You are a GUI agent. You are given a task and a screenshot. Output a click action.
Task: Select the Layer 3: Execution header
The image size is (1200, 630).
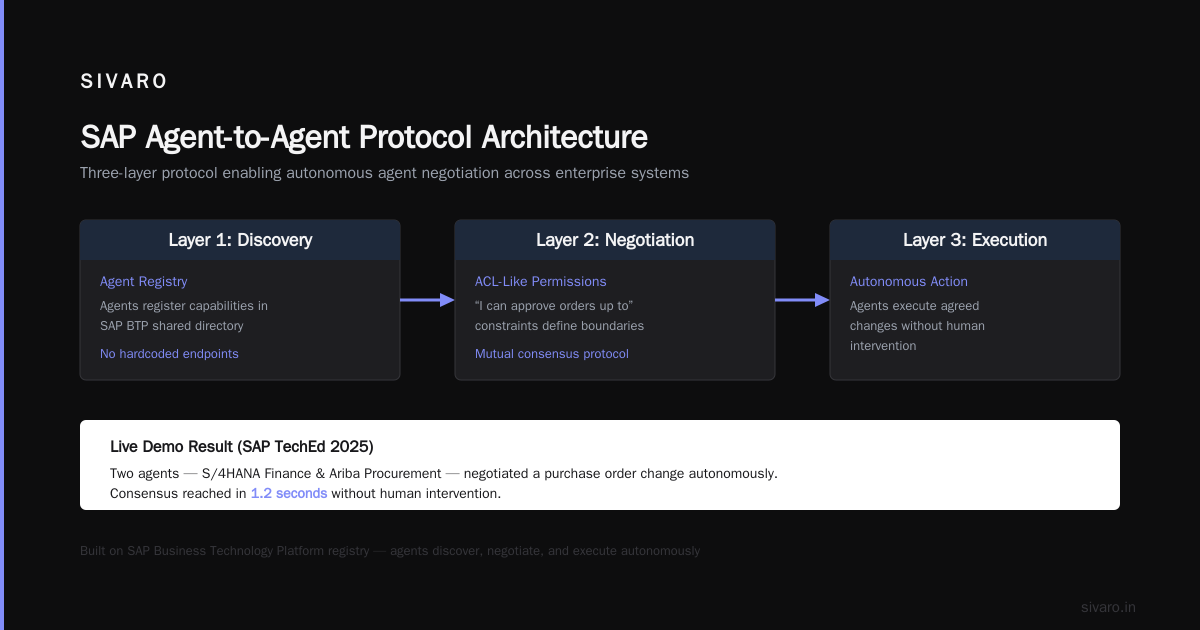point(975,240)
